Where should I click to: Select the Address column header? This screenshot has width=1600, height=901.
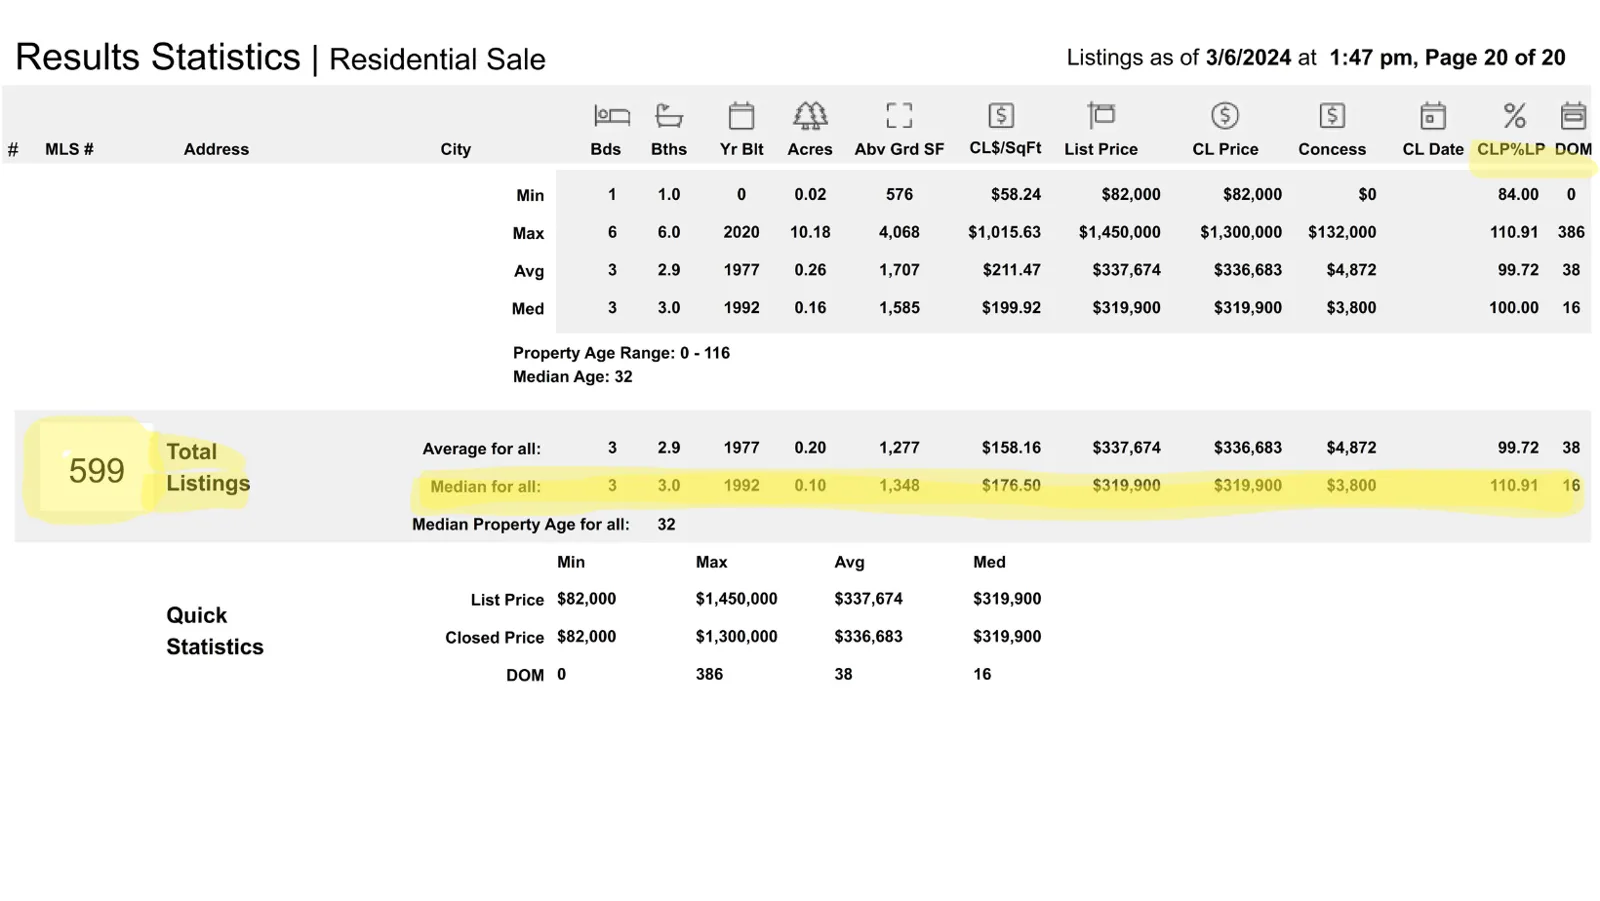(x=216, y=149)
